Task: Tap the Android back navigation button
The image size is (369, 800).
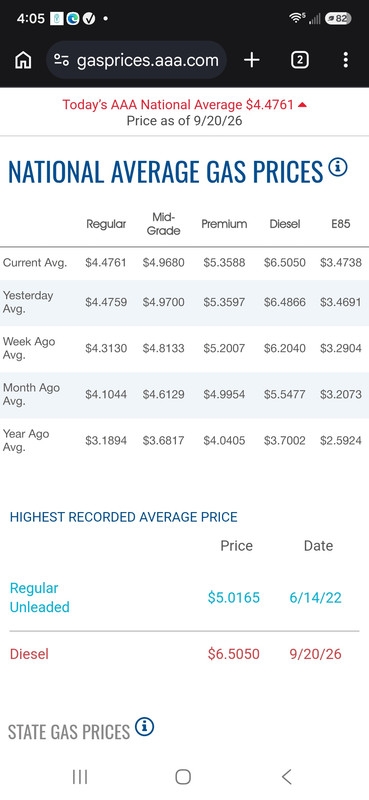Action: [x=286, y=777]
